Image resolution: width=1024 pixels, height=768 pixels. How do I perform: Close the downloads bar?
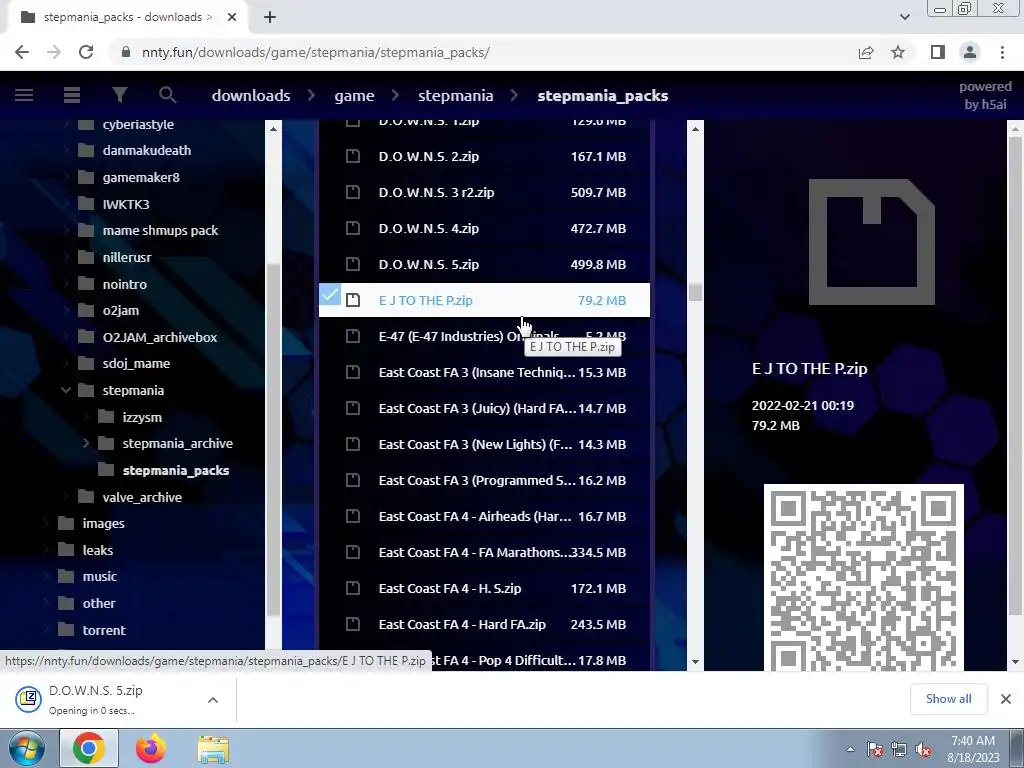click(x=1006, y=699)
